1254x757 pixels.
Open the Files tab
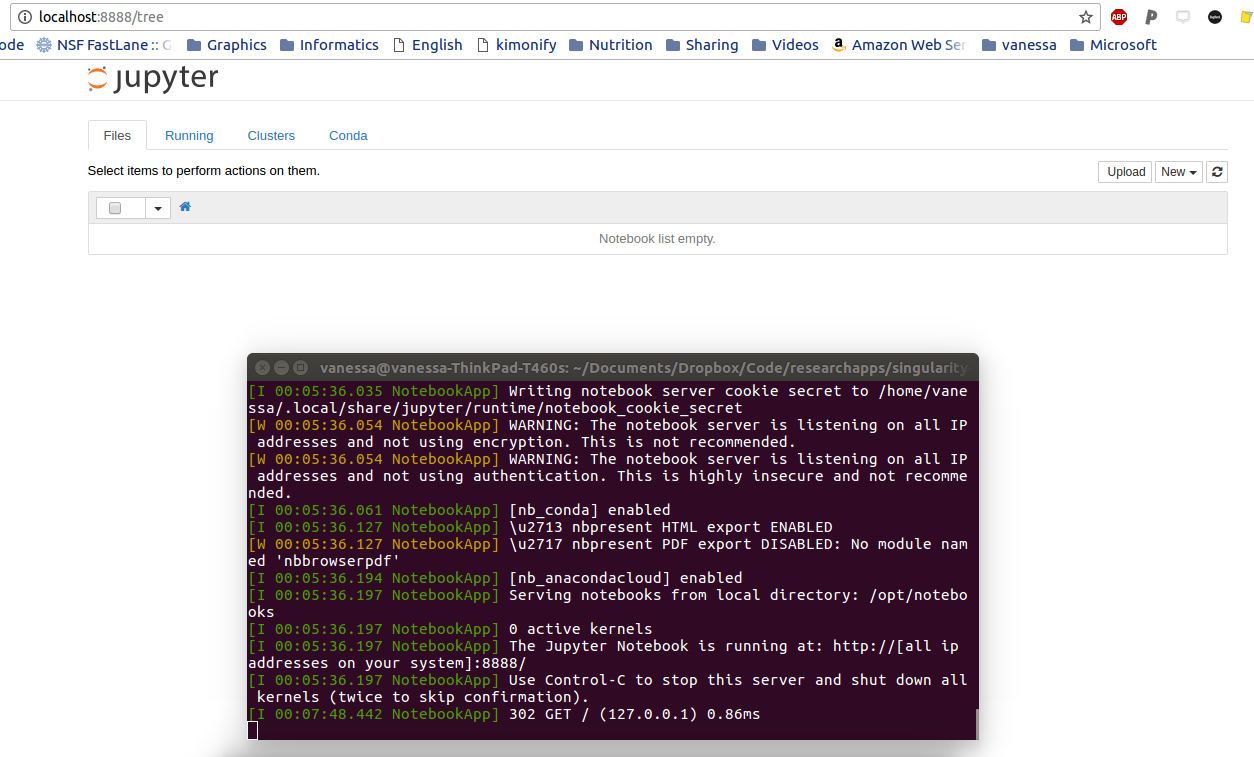pyautogui.click(x=117, y=135)
